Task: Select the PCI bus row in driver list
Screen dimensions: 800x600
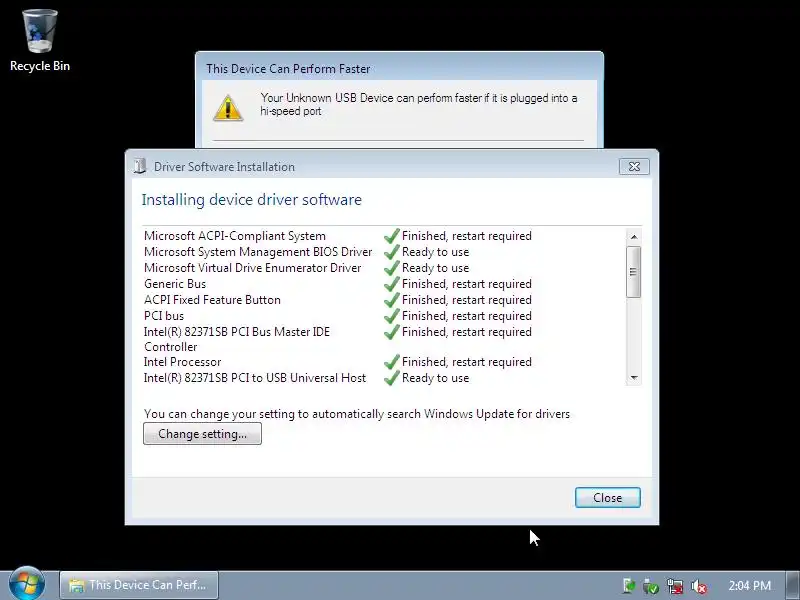Action: 384,316
